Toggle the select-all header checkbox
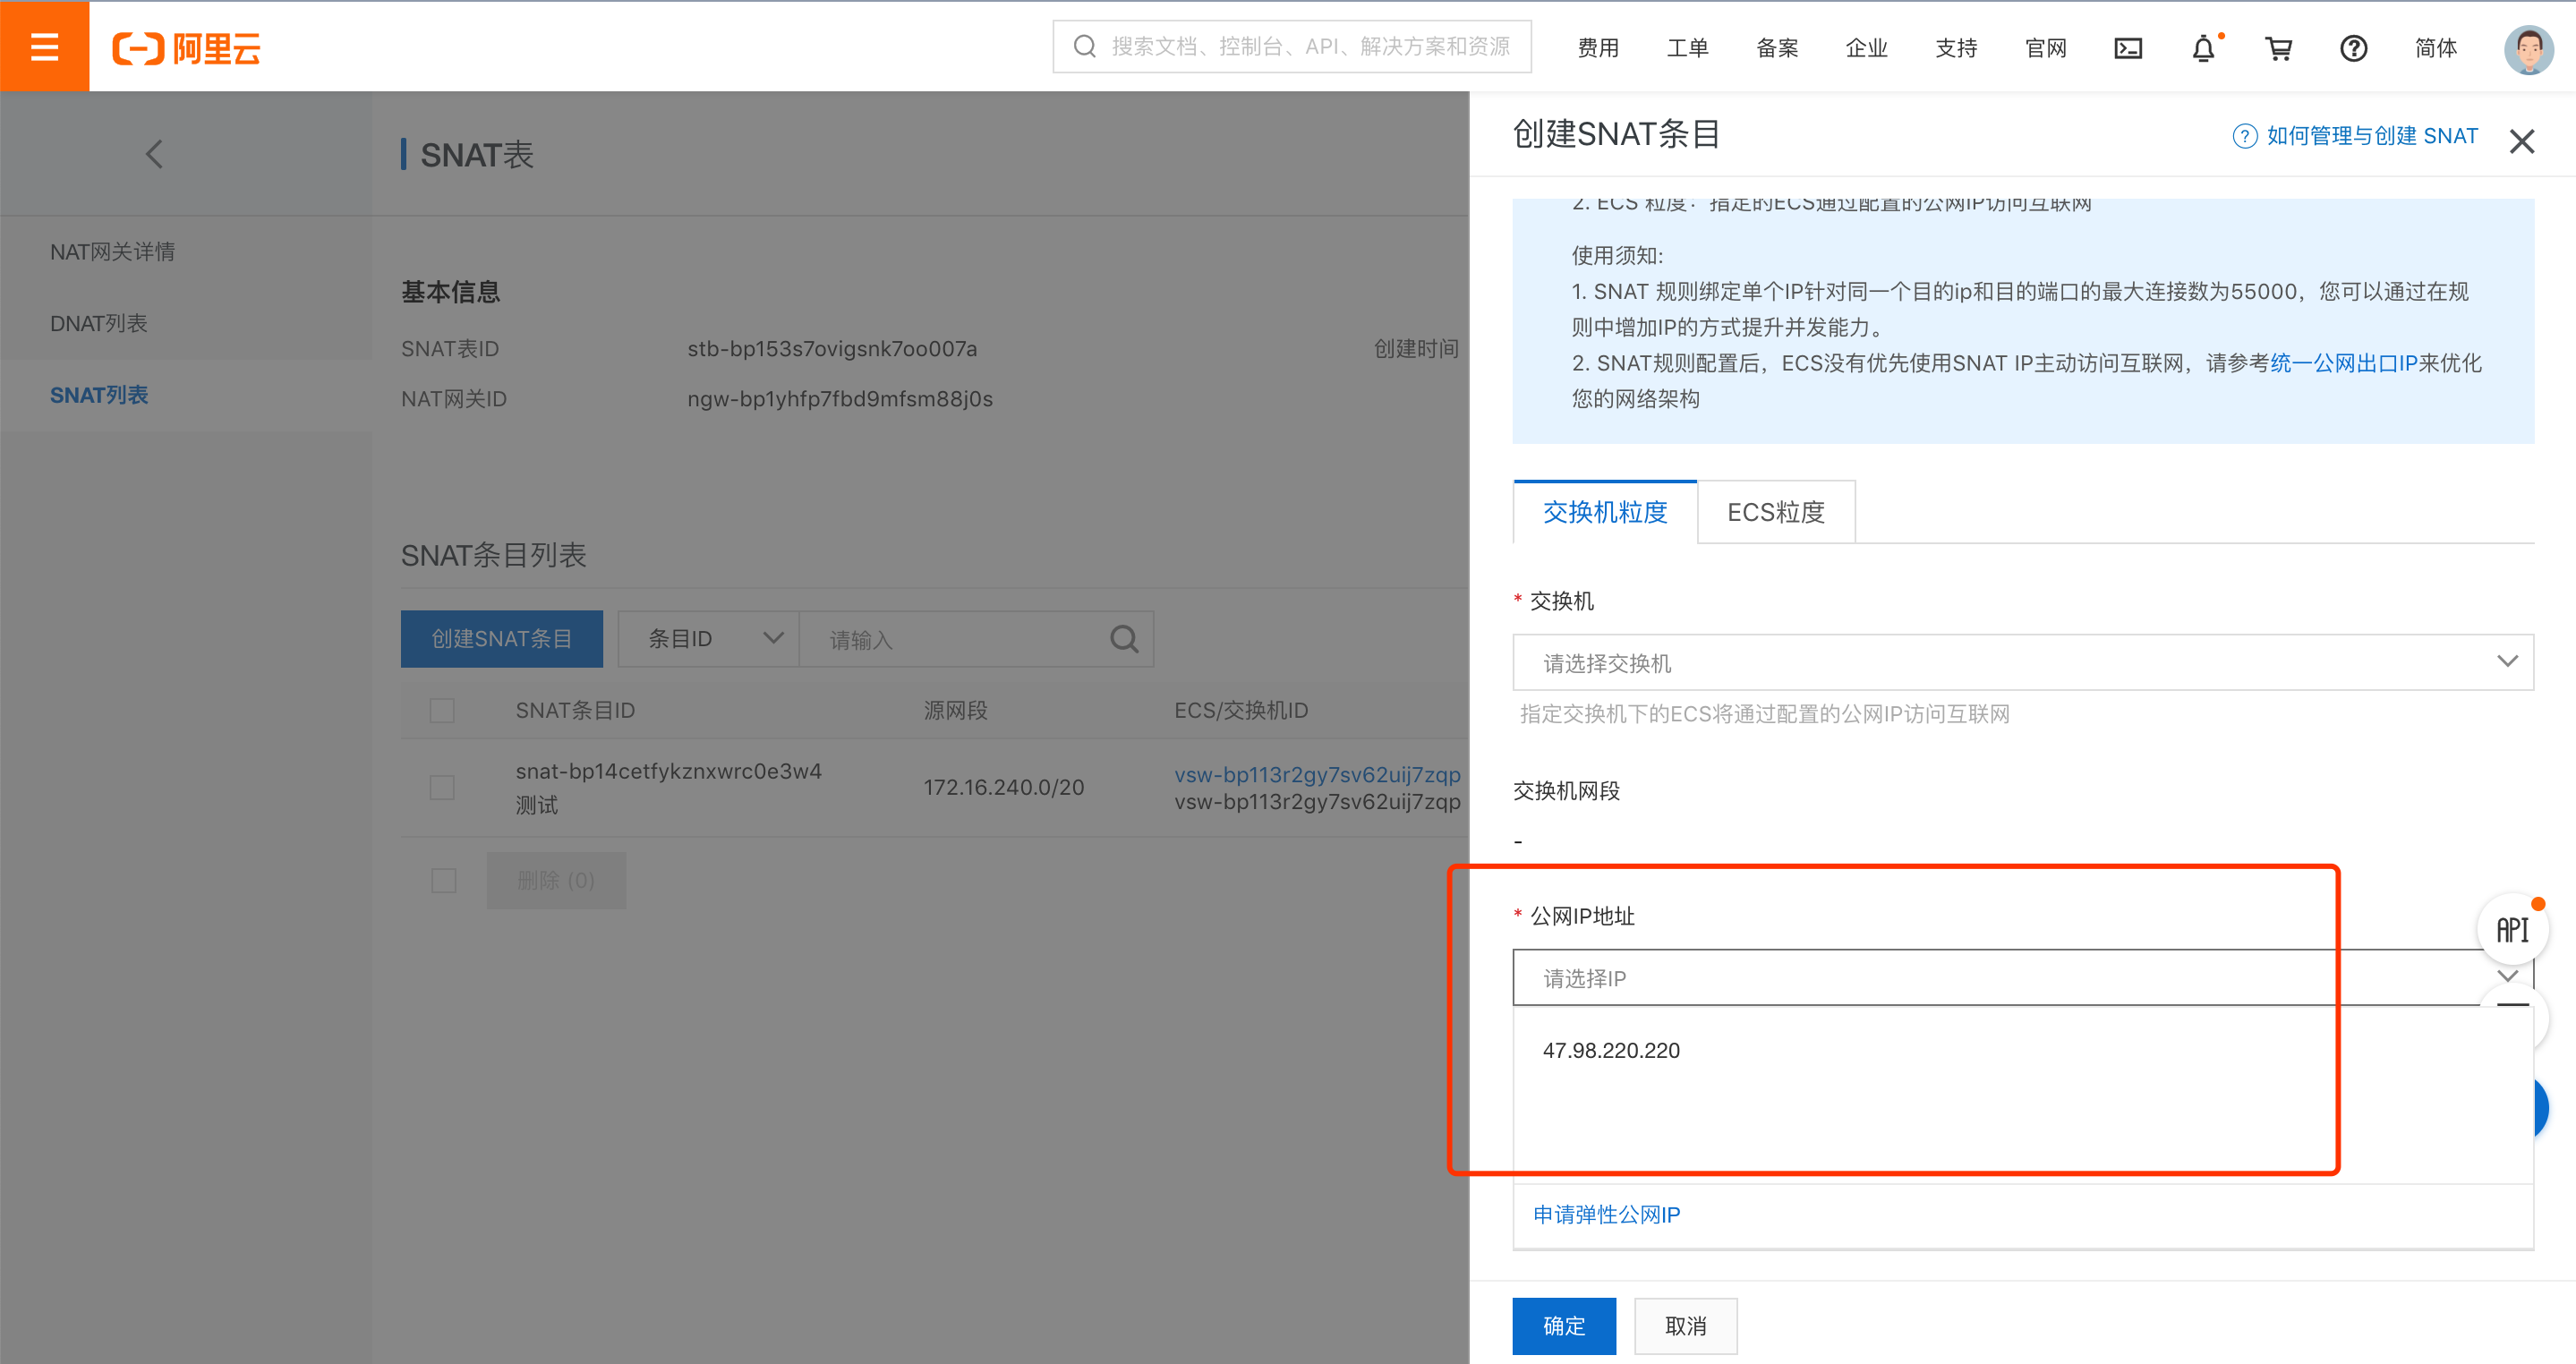Screen dimensions: 2576x1364 [442, 711]
